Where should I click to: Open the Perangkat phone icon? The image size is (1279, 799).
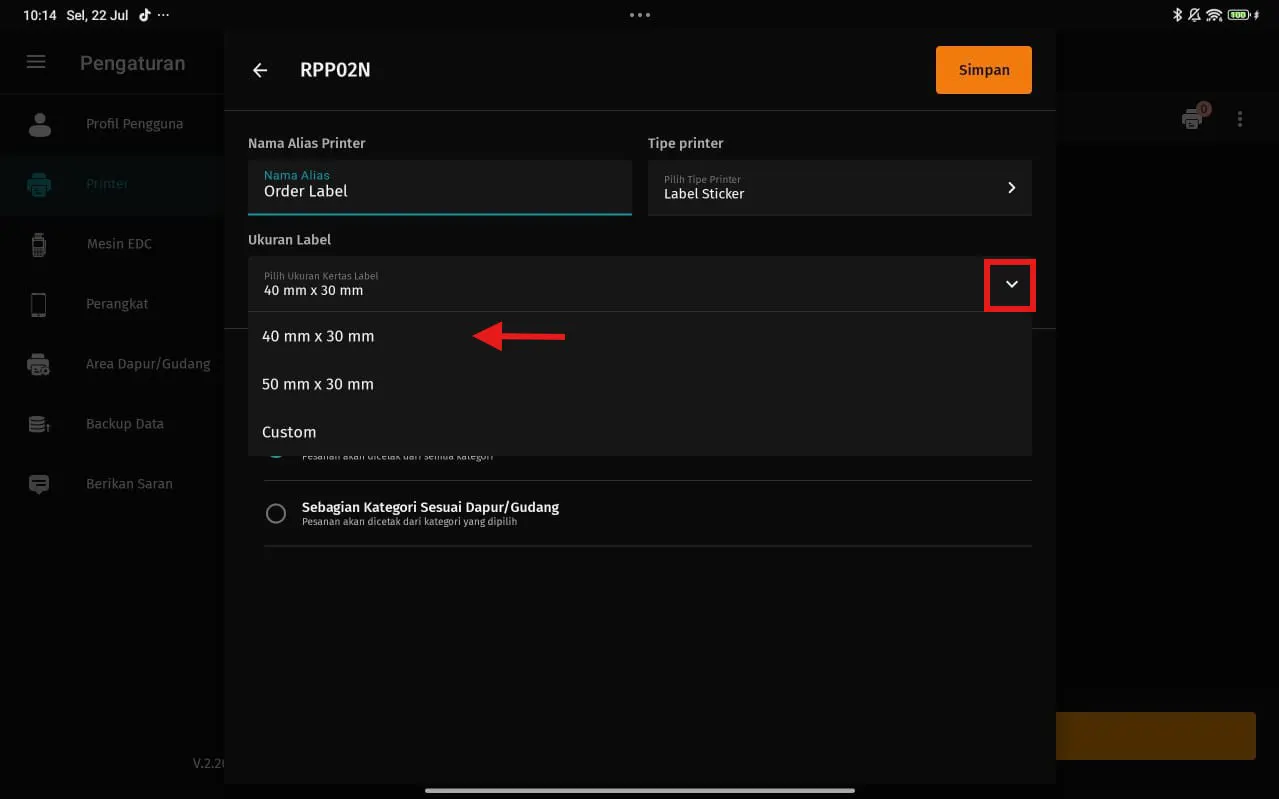(x=39, y=304)
